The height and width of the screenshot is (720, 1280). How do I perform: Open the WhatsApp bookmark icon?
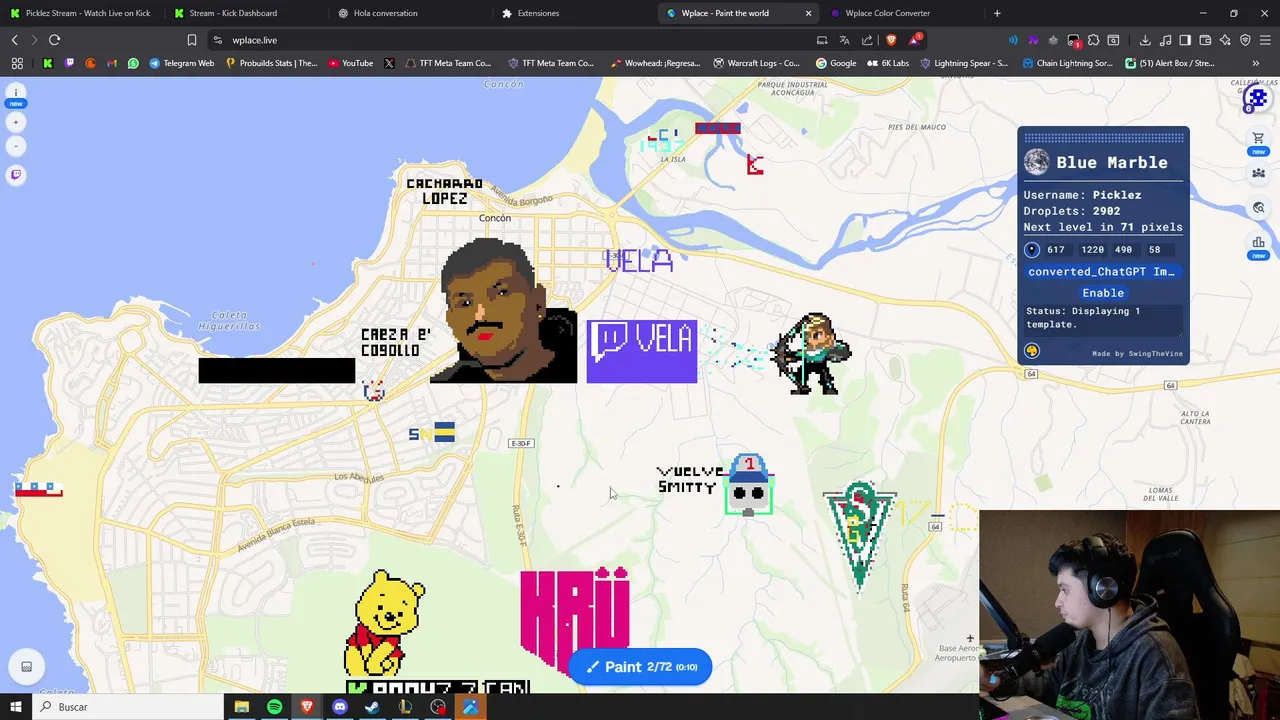133,63
